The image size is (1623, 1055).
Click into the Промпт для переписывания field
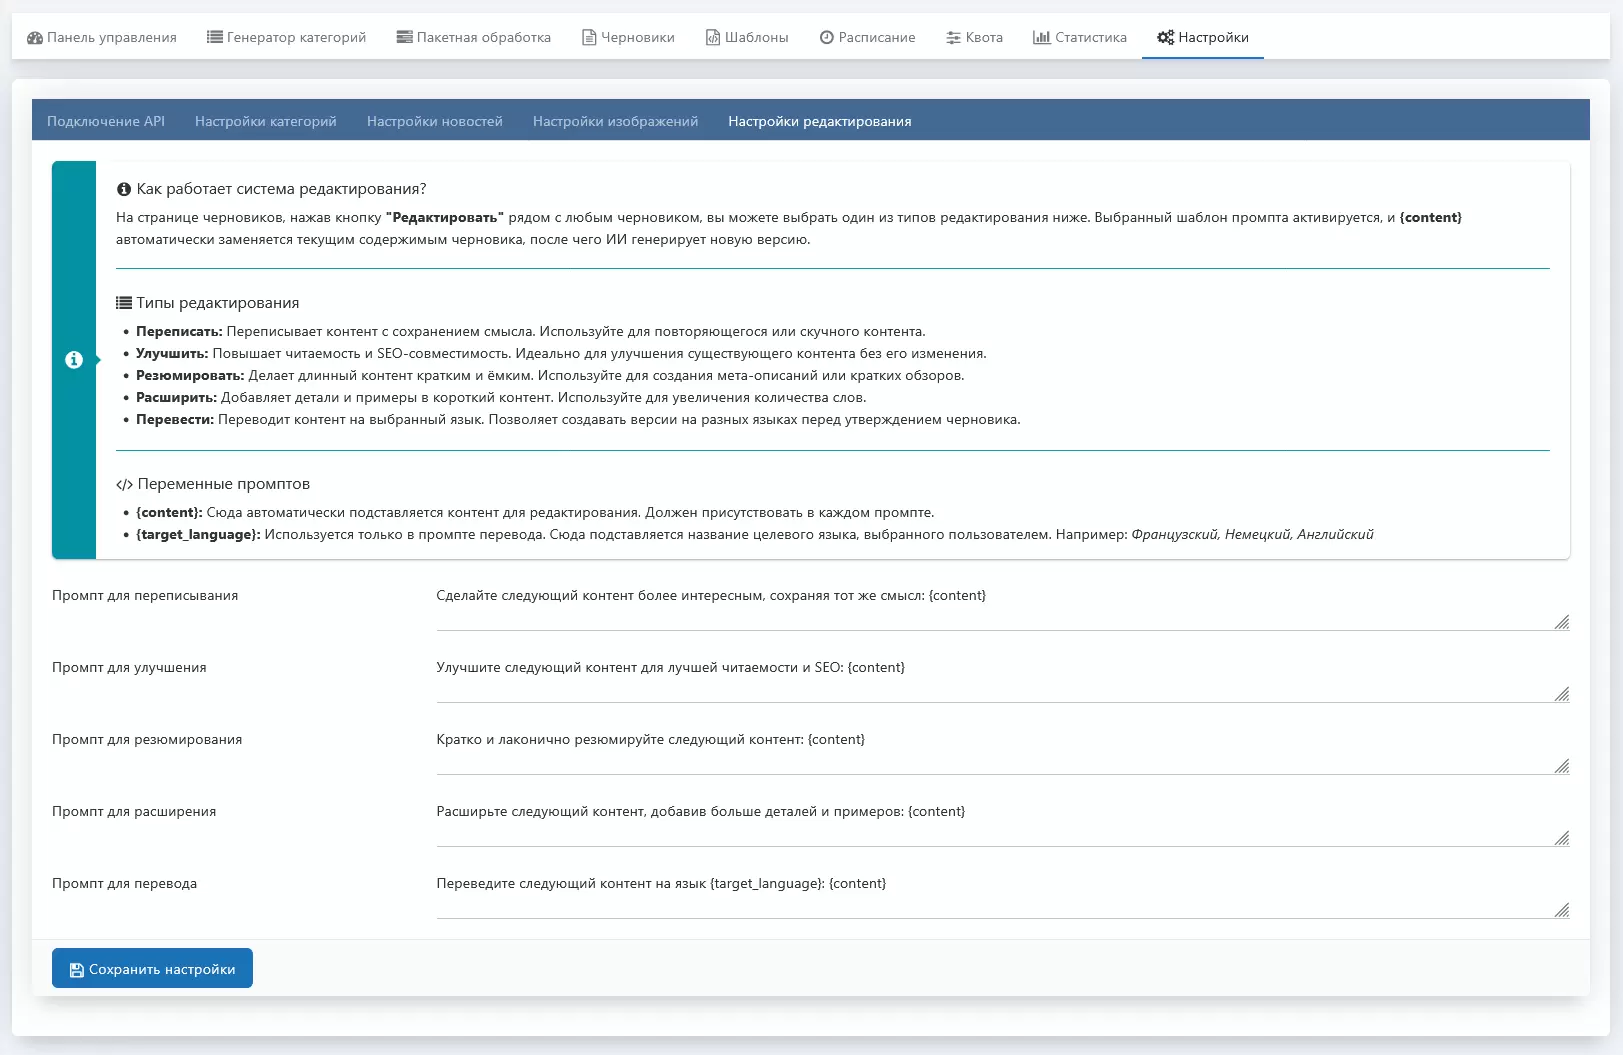1000,605
